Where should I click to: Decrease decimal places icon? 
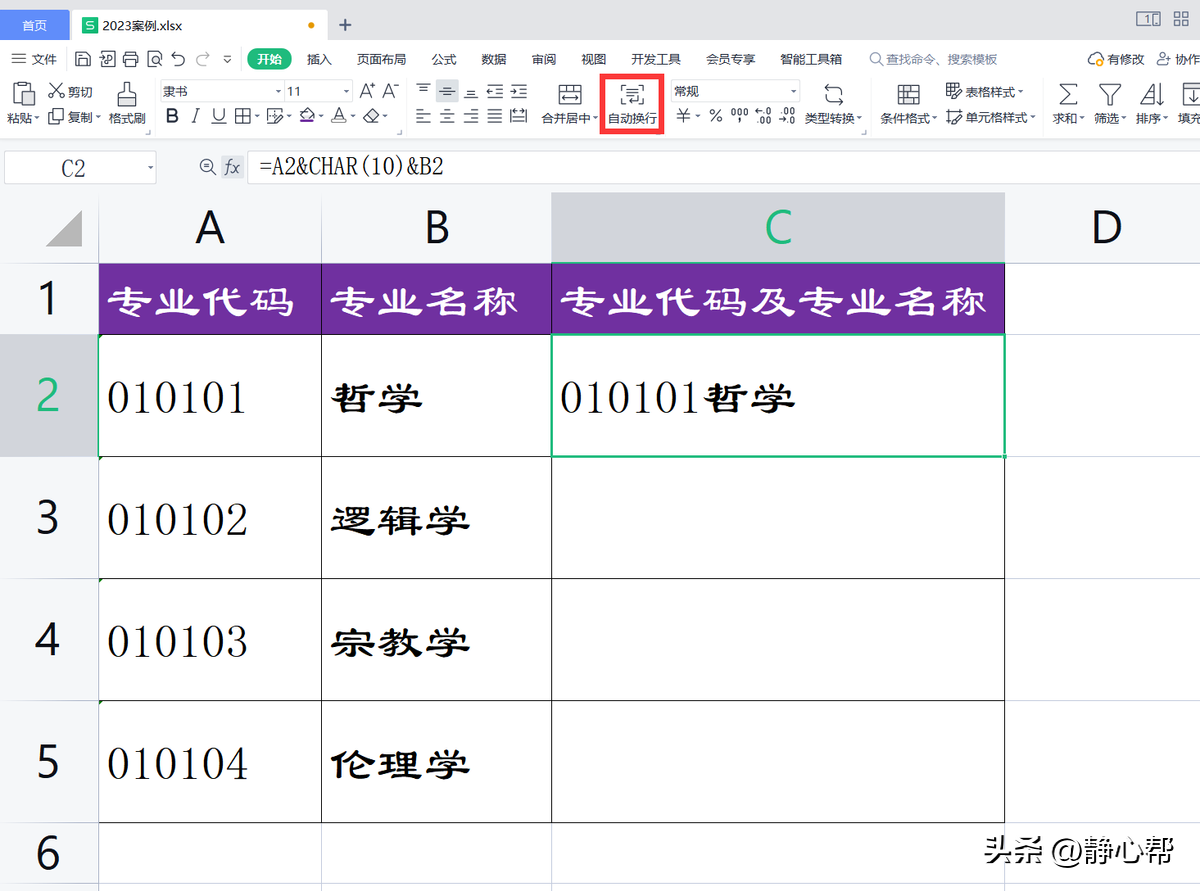[787, 117]
